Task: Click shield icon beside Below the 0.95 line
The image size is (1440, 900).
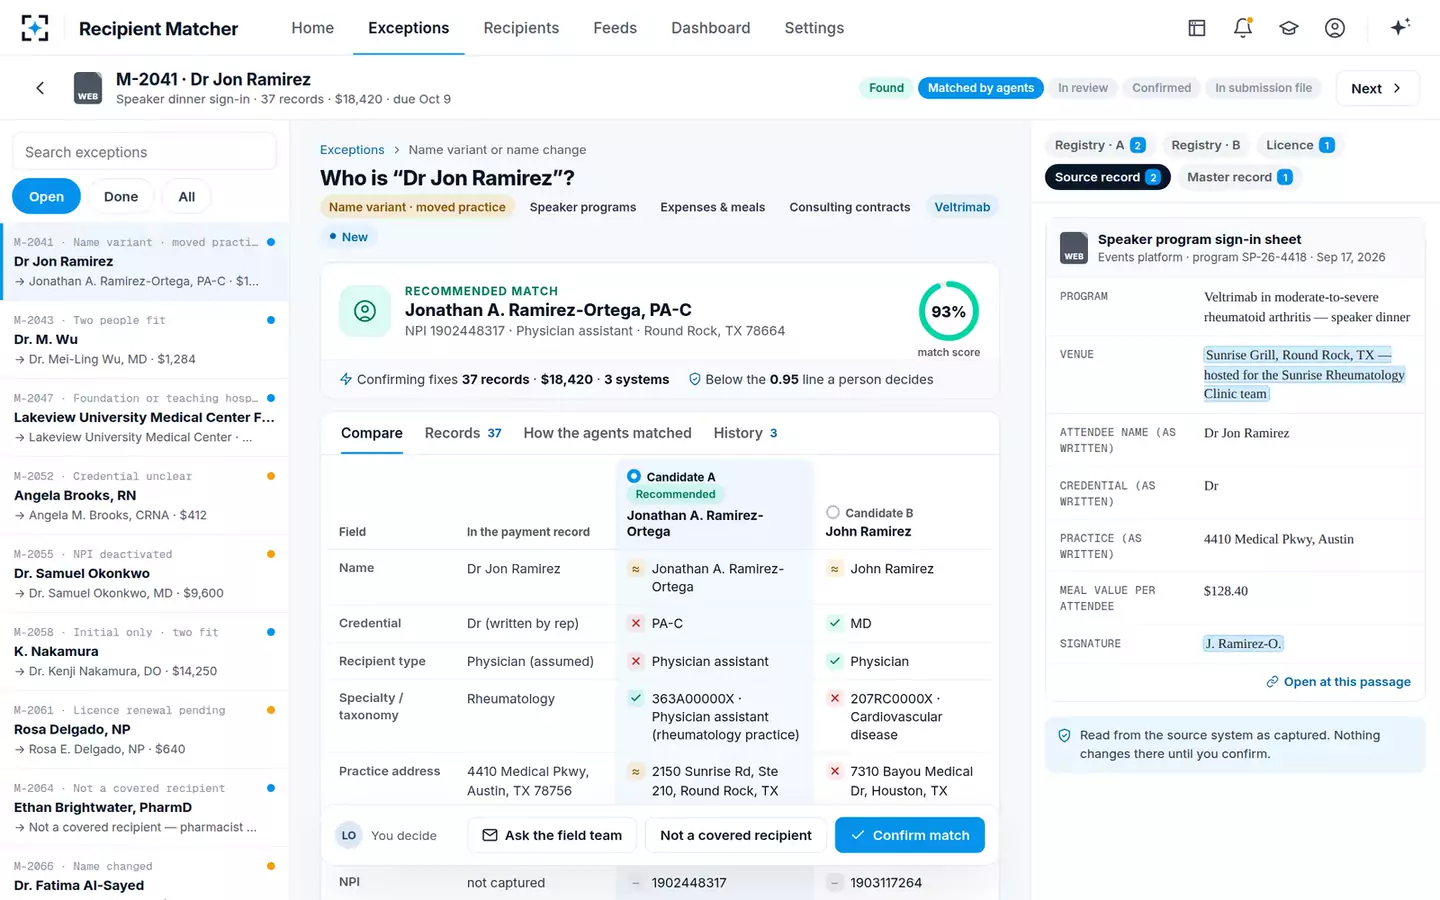Action: (x=695, y=379)
